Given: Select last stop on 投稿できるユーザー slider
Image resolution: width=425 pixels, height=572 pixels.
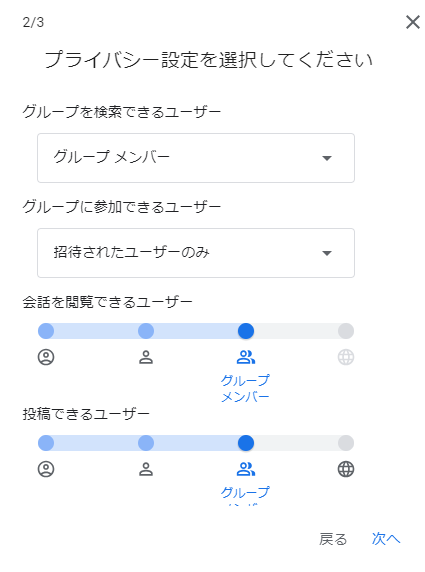Looking at the screenshot, I should point(346,443).
